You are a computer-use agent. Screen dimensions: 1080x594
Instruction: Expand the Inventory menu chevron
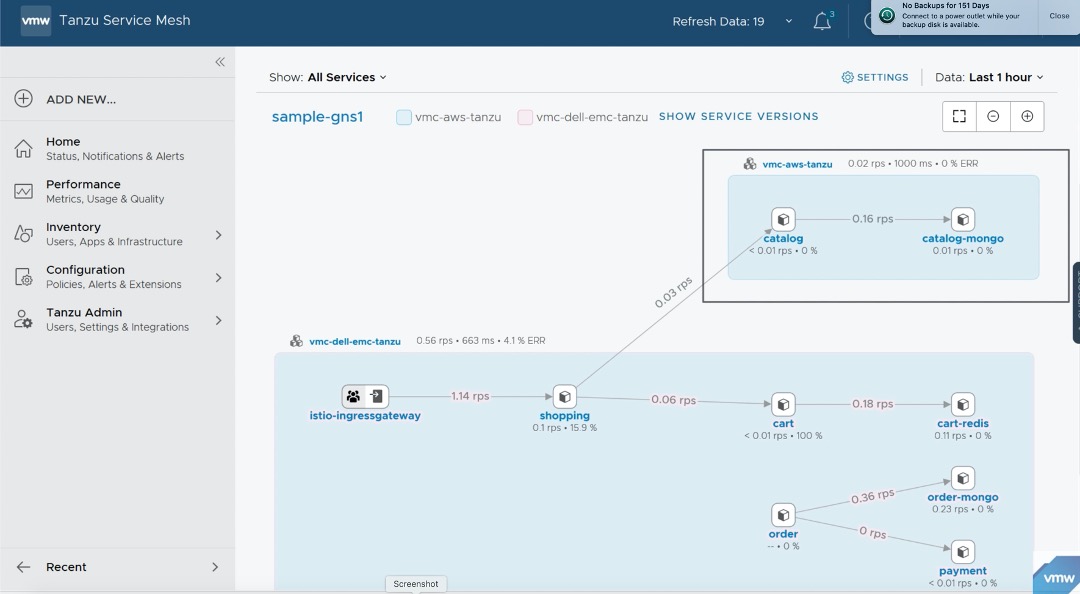[x=218, y=235]
